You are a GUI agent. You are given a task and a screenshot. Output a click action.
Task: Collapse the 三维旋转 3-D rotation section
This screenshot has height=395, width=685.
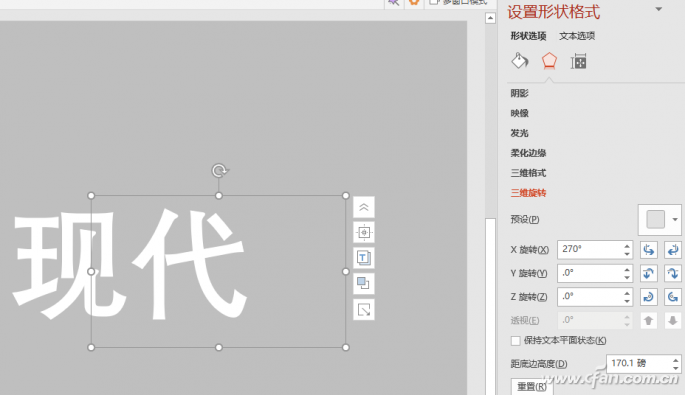point(529,193)
